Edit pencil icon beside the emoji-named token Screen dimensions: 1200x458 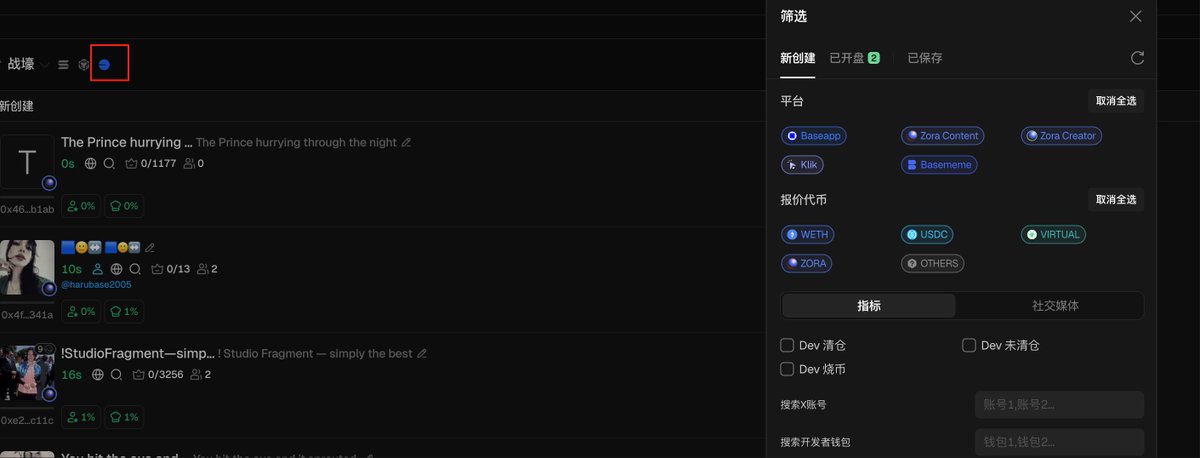tap(150, 247)
